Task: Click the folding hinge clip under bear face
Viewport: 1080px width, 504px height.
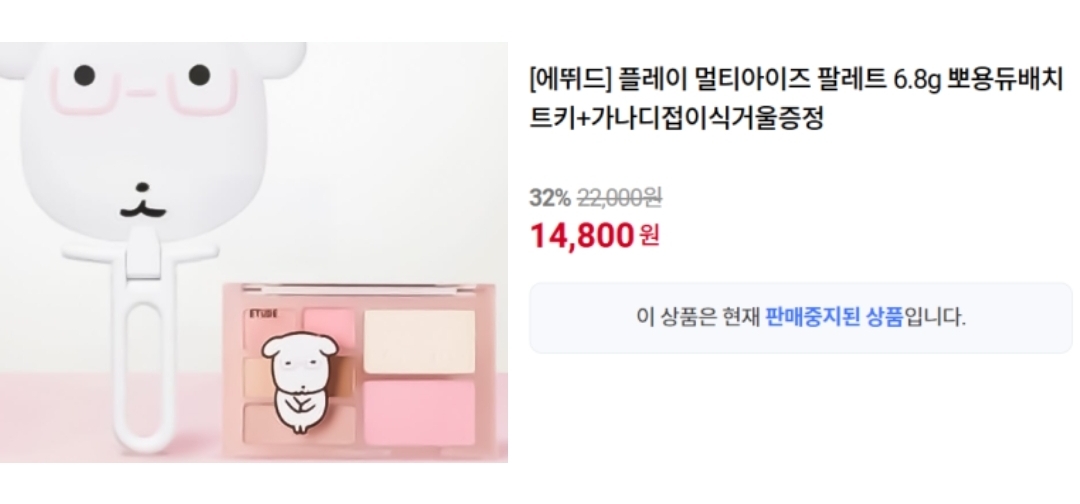Action: point(143,252)
